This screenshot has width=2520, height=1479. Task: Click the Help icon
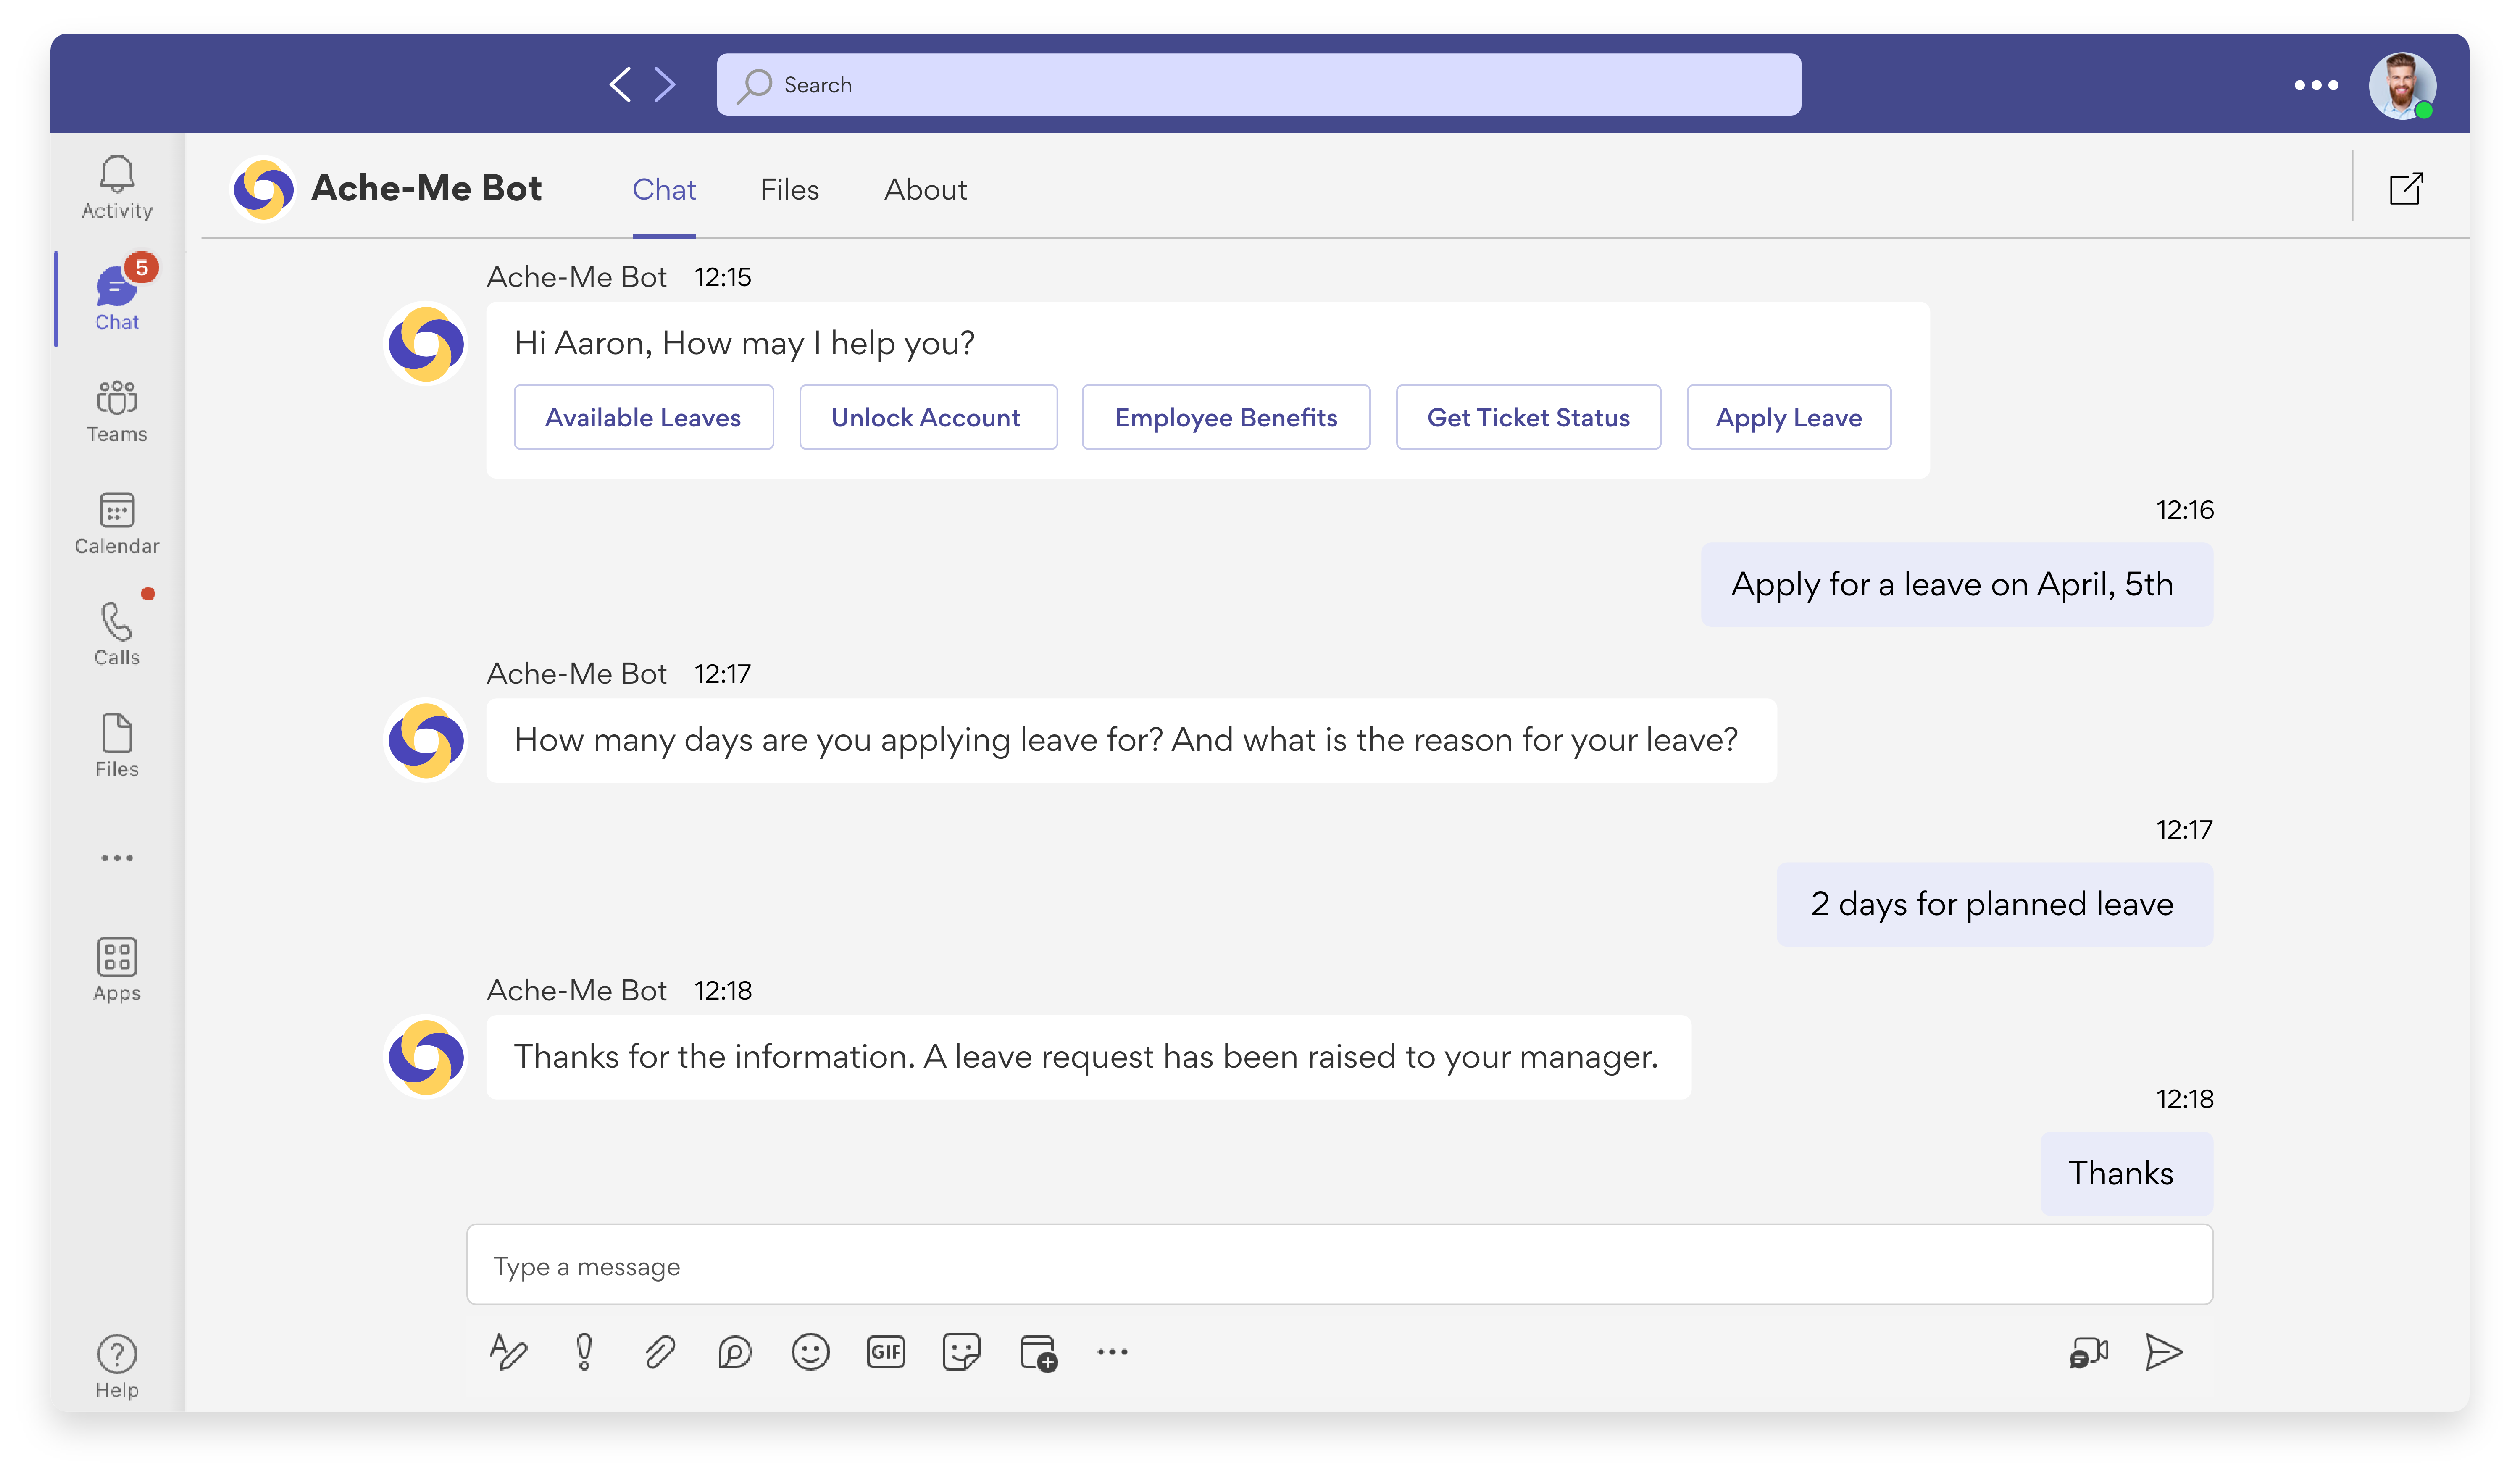(117, 1355)
